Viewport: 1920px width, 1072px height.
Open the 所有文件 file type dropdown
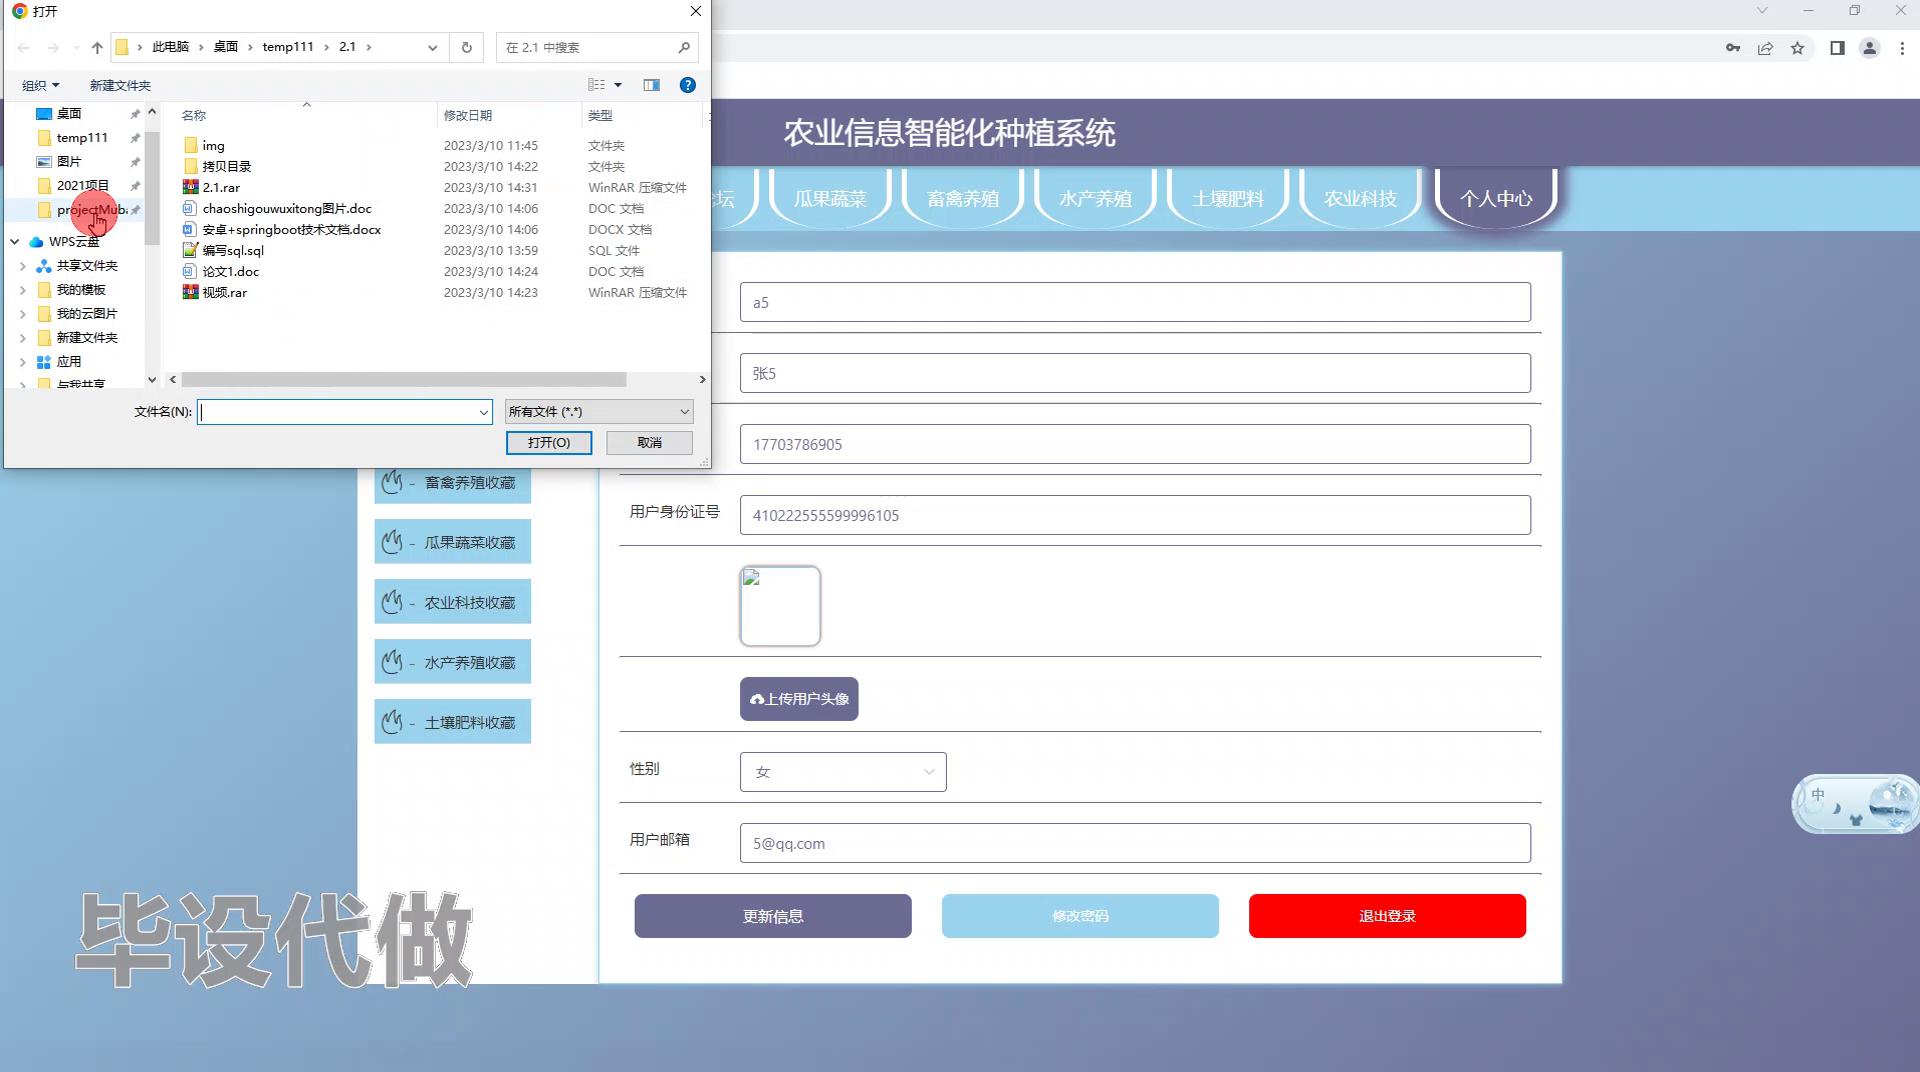point(598,412)
